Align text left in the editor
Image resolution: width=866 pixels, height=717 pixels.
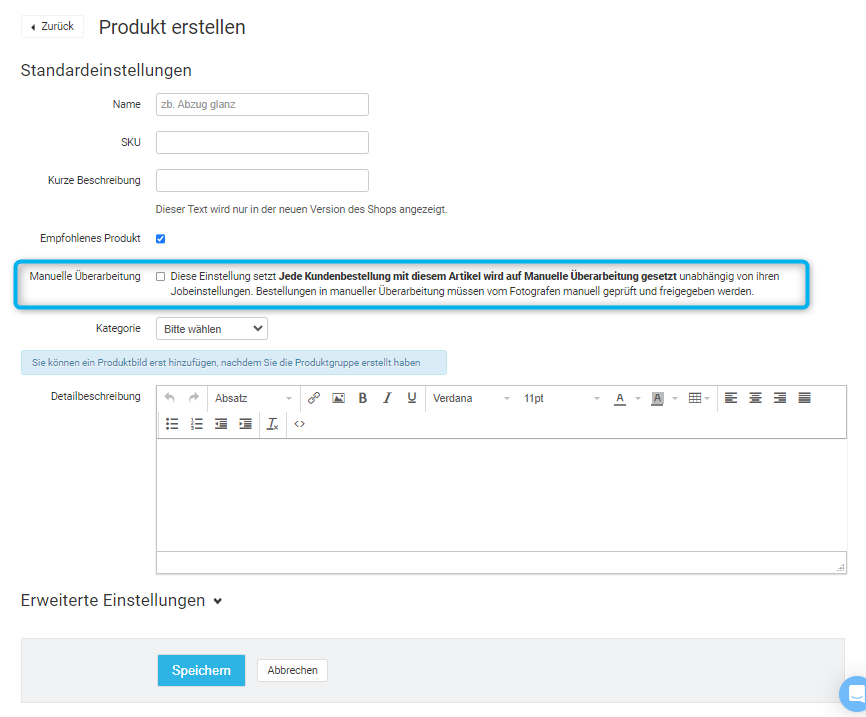coord(731,398)
